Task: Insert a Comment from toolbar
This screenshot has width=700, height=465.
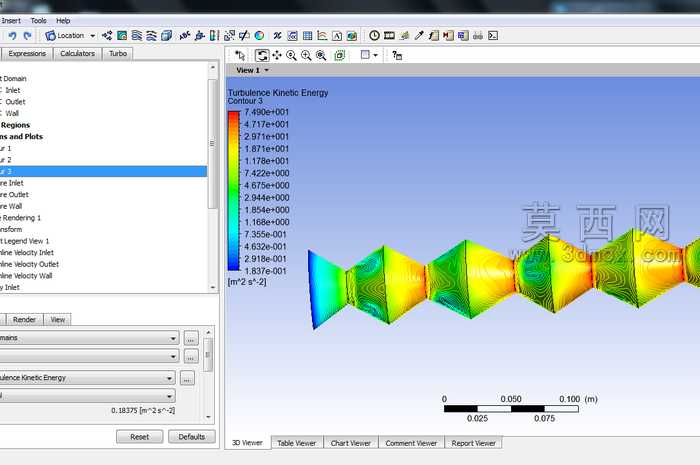Action: pos(337,36)
